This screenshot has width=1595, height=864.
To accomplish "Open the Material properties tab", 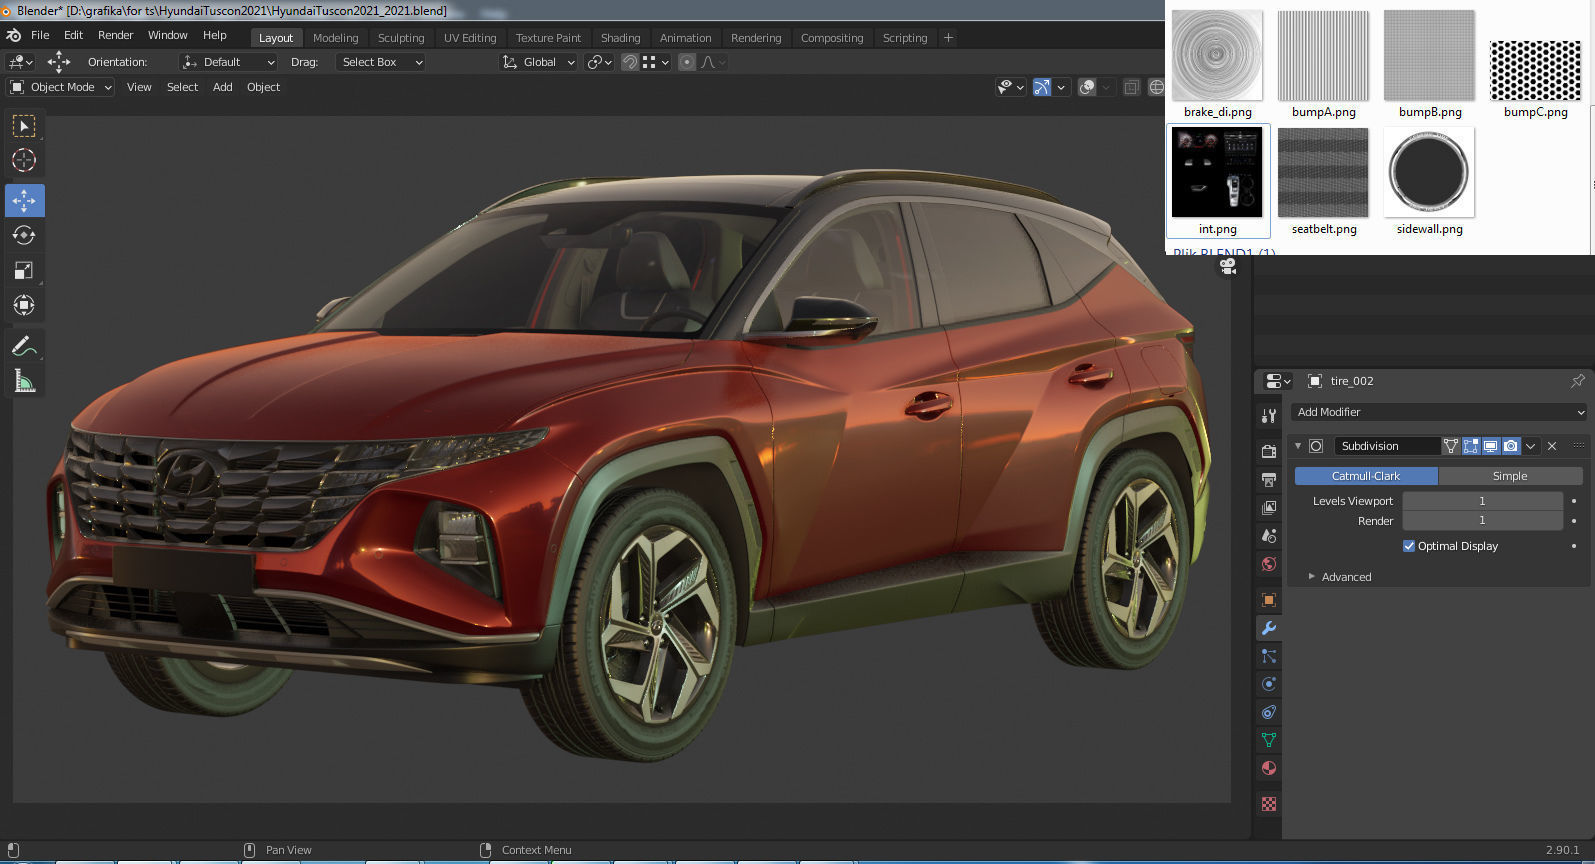I will pos(1269,768).
